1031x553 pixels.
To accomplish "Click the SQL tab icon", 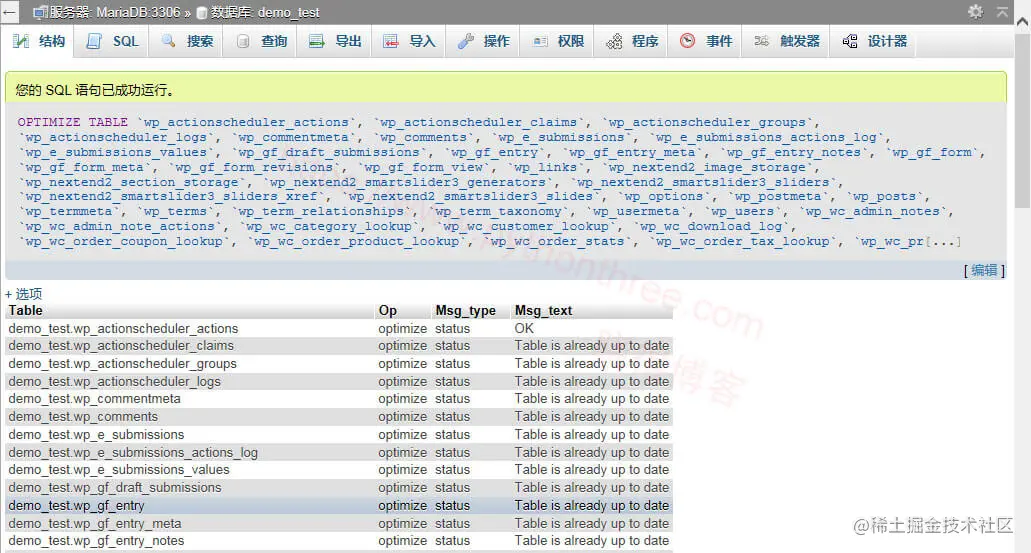I will pyautogui.click(x=94, y=41).
